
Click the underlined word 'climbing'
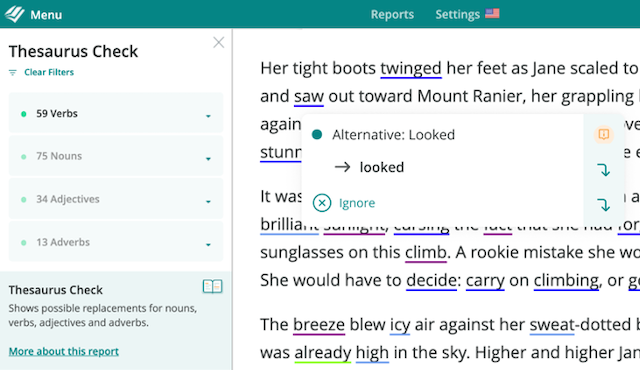(x=566, y=280)
